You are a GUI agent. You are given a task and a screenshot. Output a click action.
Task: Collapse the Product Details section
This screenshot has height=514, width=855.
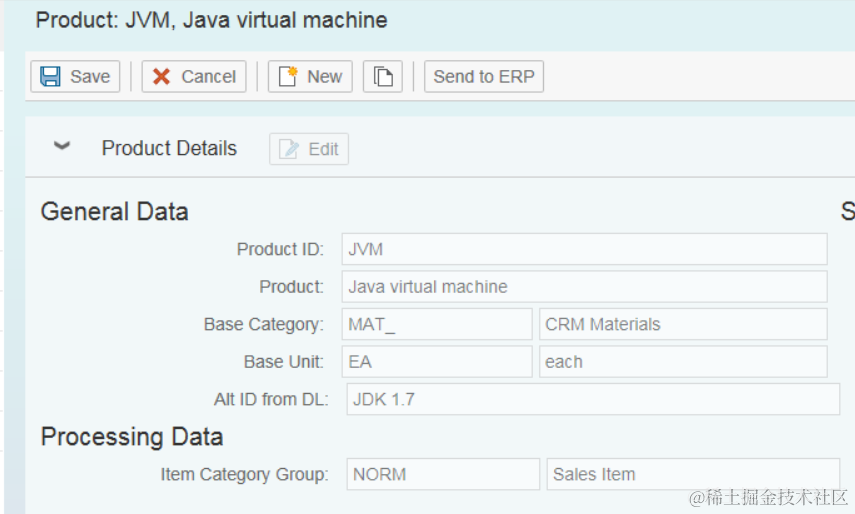pos(62,146)
